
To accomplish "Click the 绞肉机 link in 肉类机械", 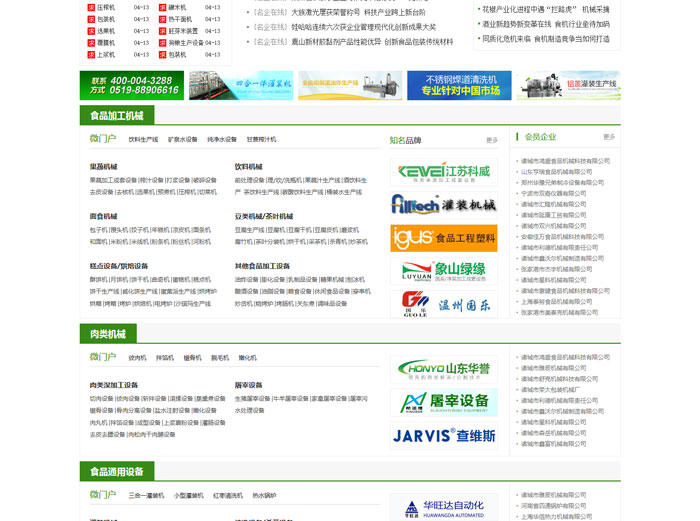I will click(137, 358).
